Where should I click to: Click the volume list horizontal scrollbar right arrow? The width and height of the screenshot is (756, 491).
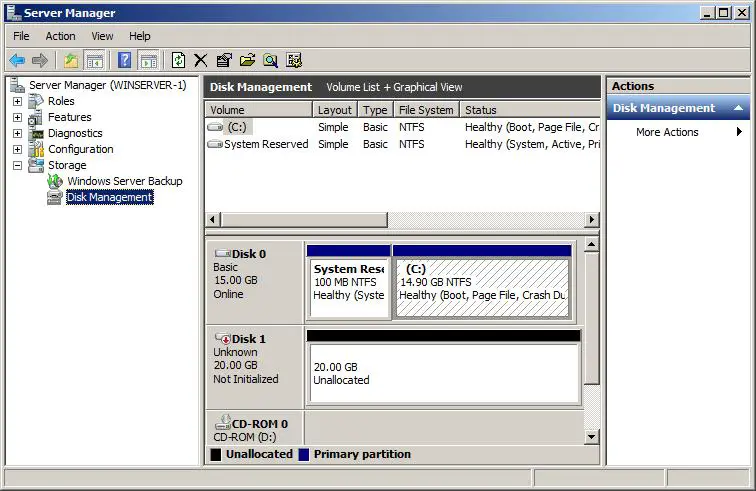coord(592,220)
